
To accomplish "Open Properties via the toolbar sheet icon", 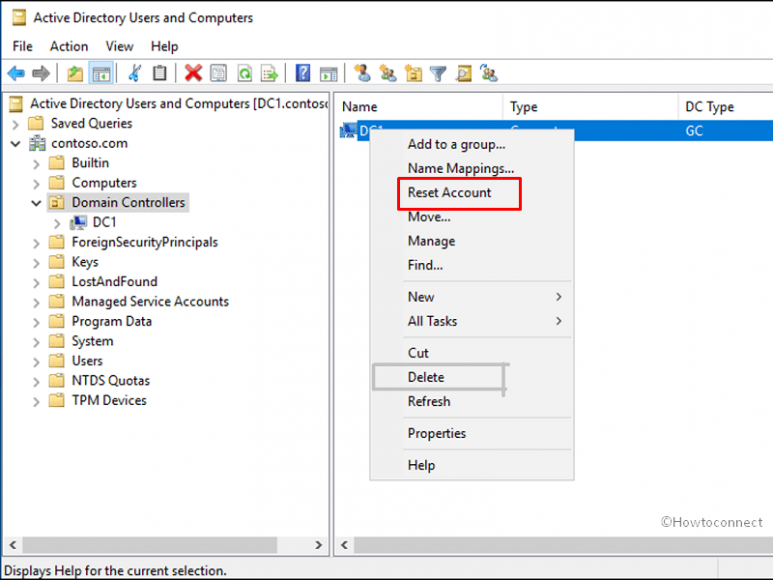I will click(218, 74).
